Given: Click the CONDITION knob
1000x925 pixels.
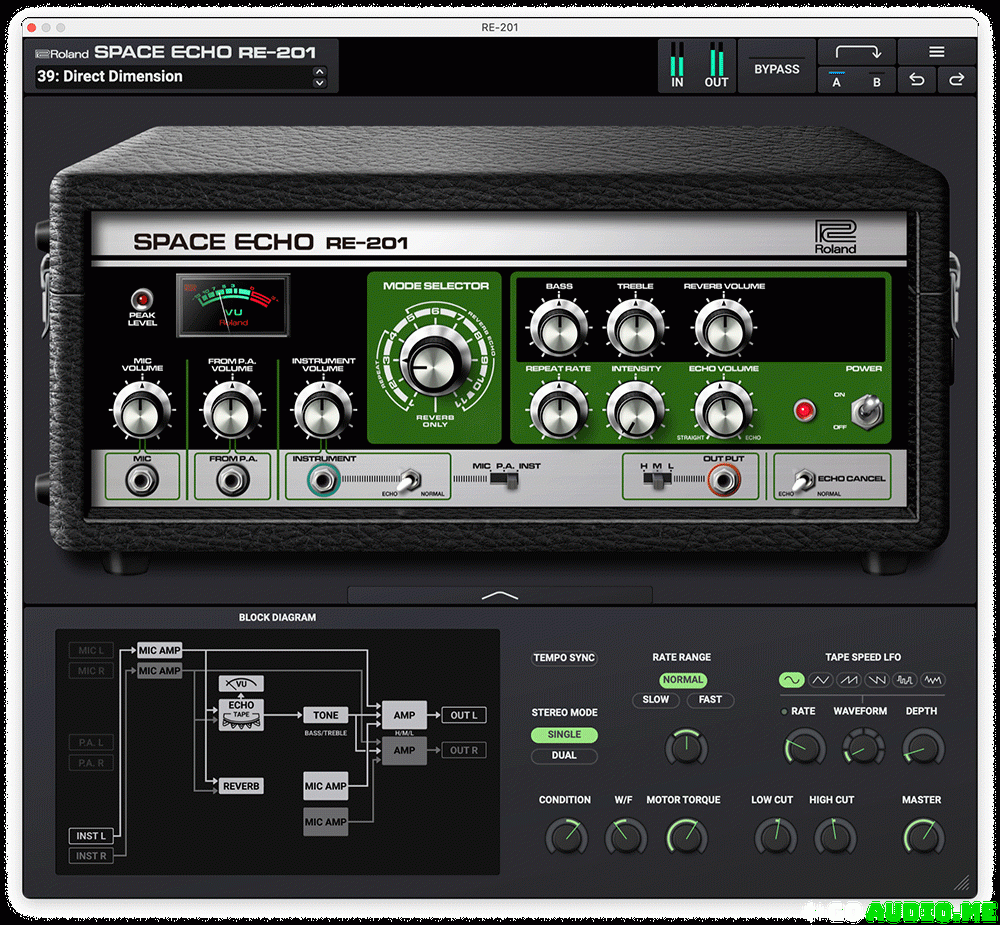Looking at the screenshot, I should pyautogui.click(x=566, y=836).
